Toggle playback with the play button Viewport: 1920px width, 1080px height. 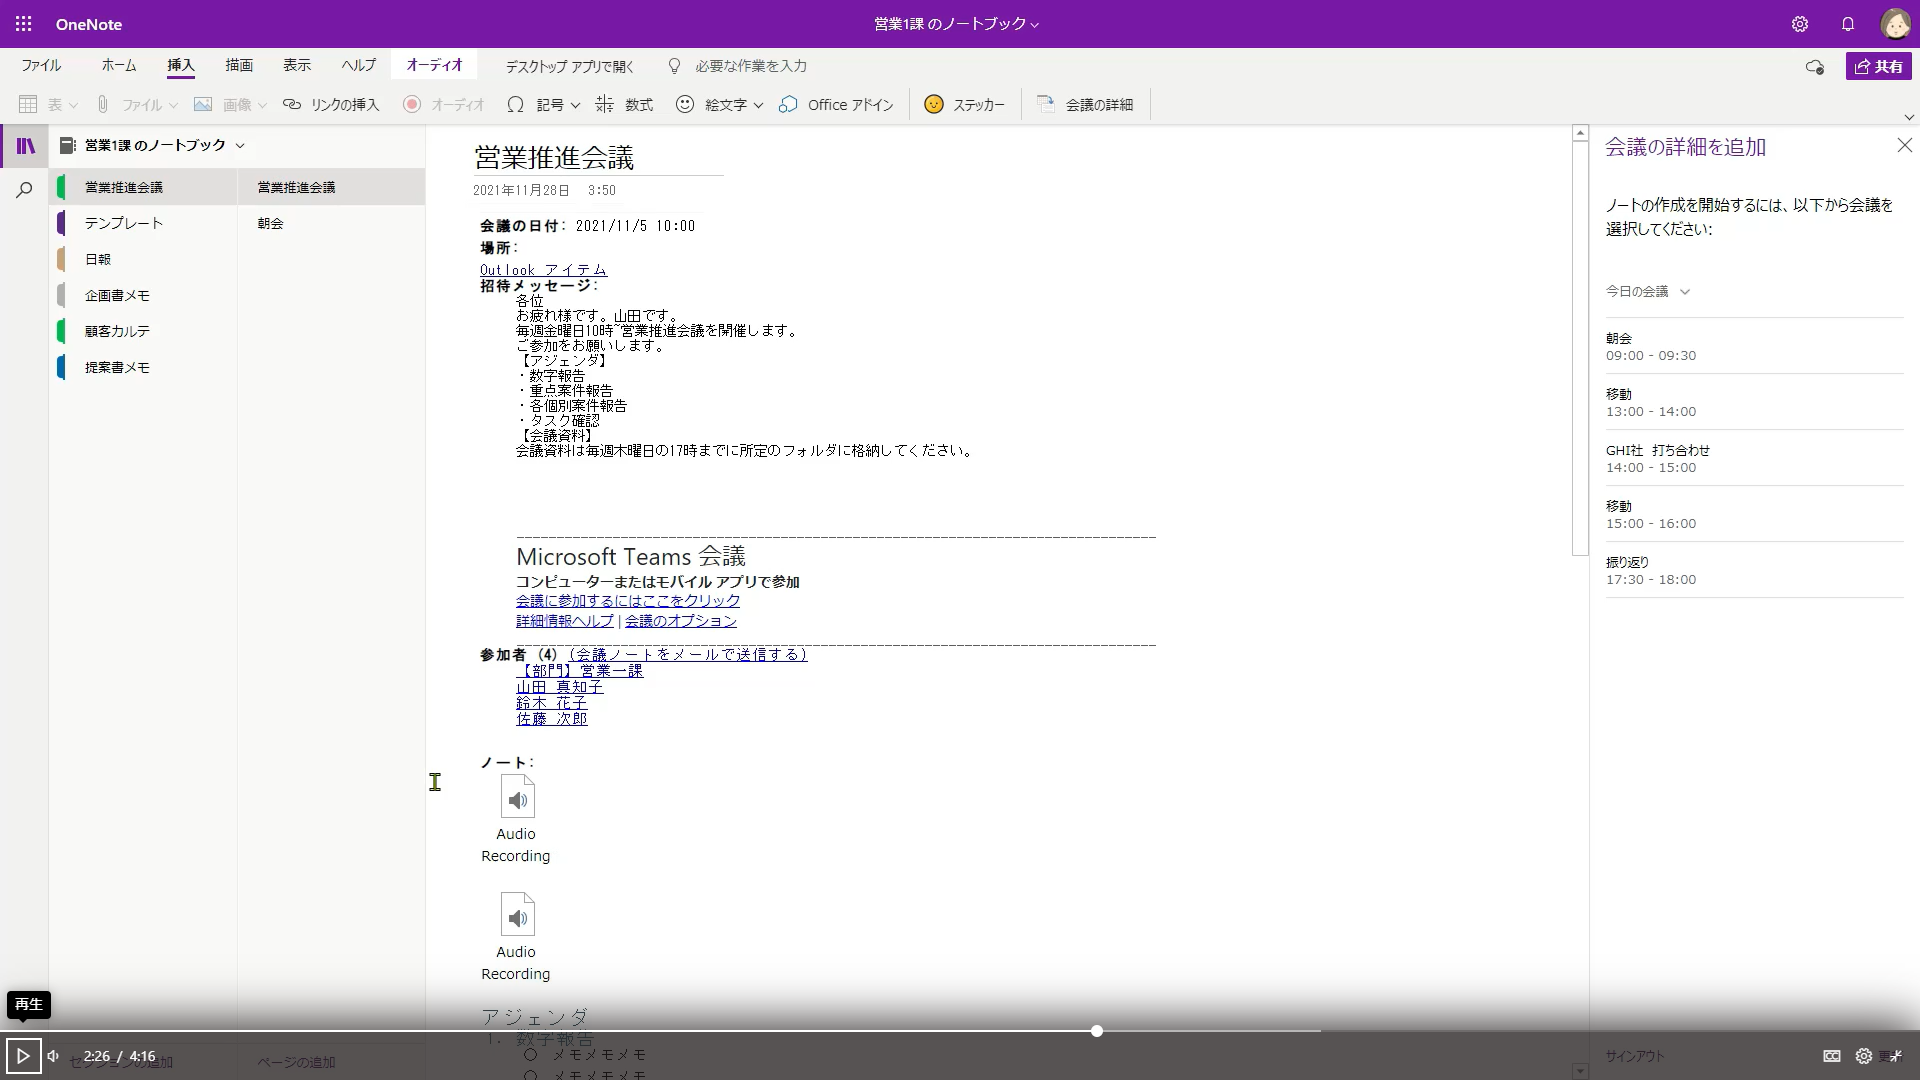pyautogui.click(x=23, y=1055)
